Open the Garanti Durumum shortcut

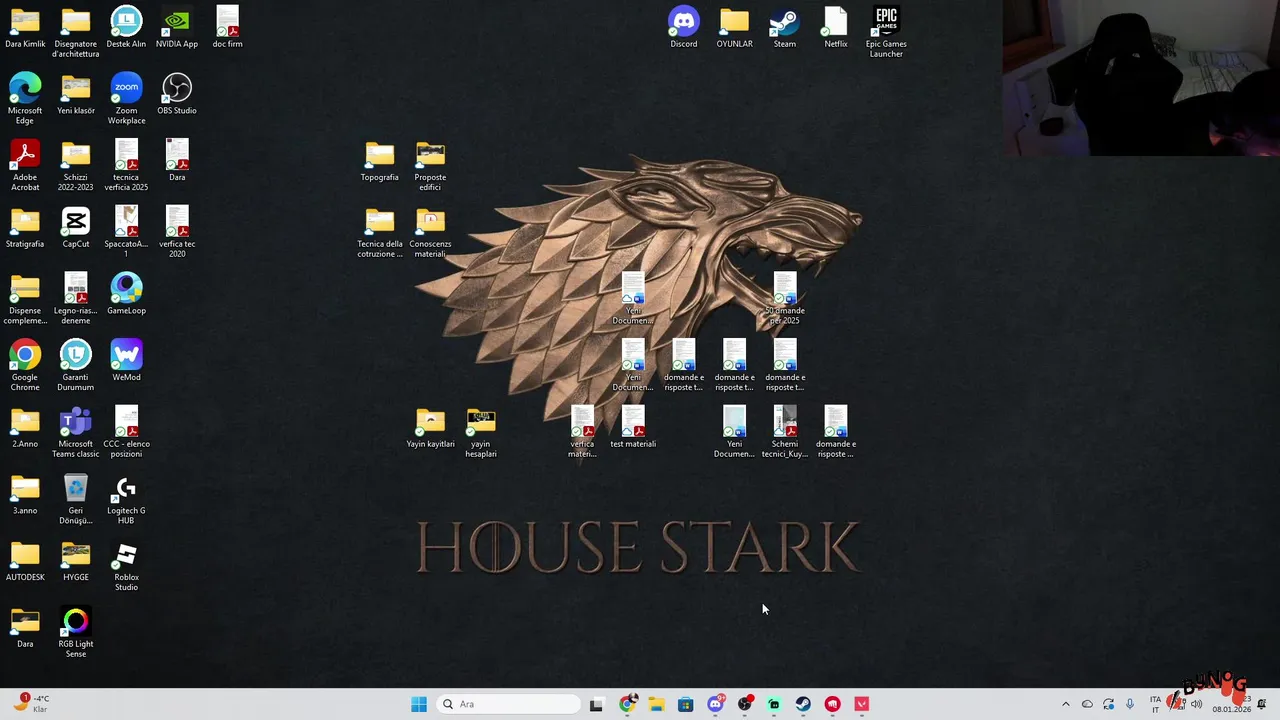(76, 366)
